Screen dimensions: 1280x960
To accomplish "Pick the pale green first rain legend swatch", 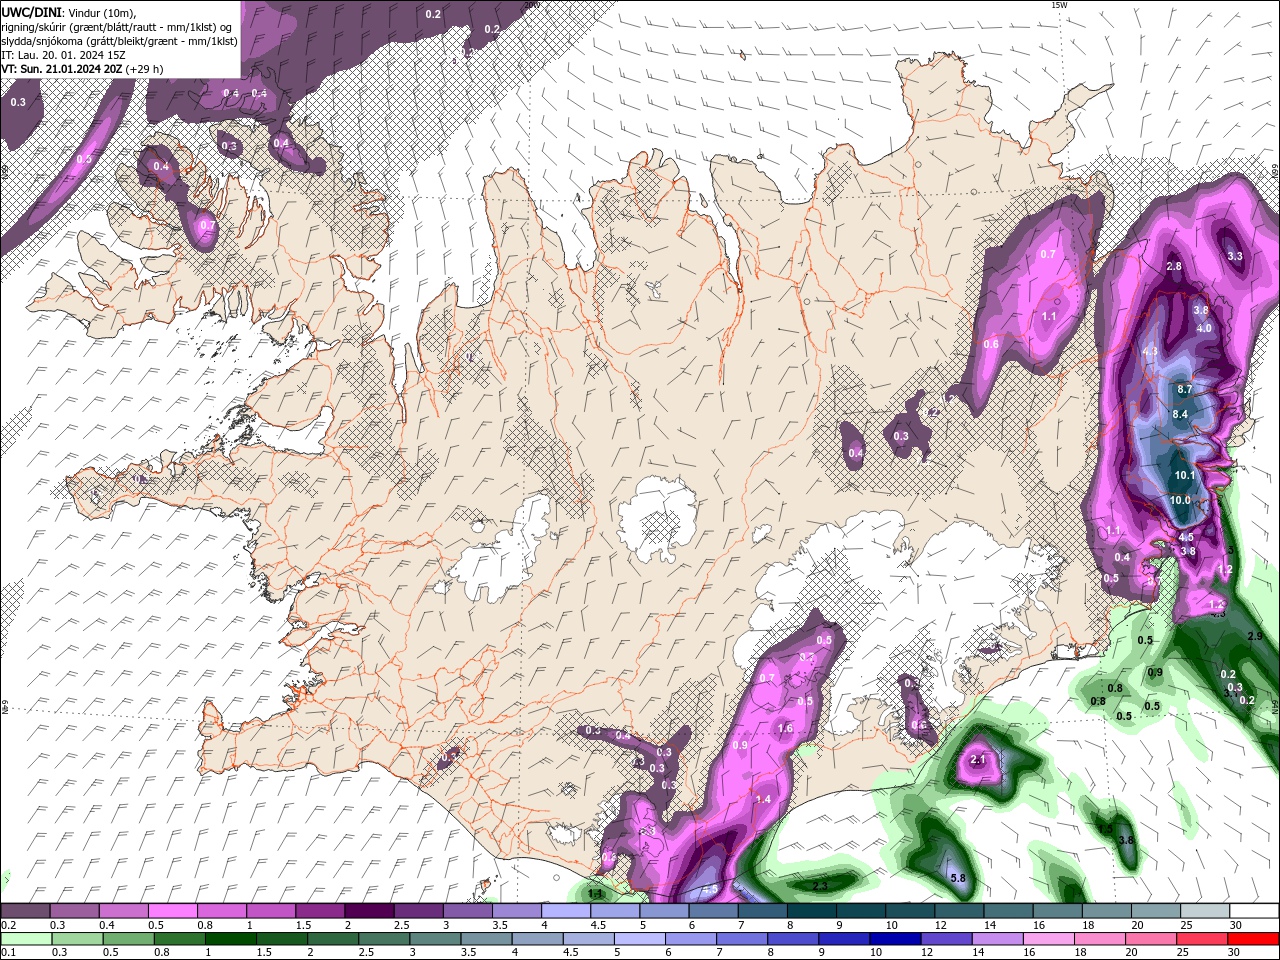I will tap(26, 939).
